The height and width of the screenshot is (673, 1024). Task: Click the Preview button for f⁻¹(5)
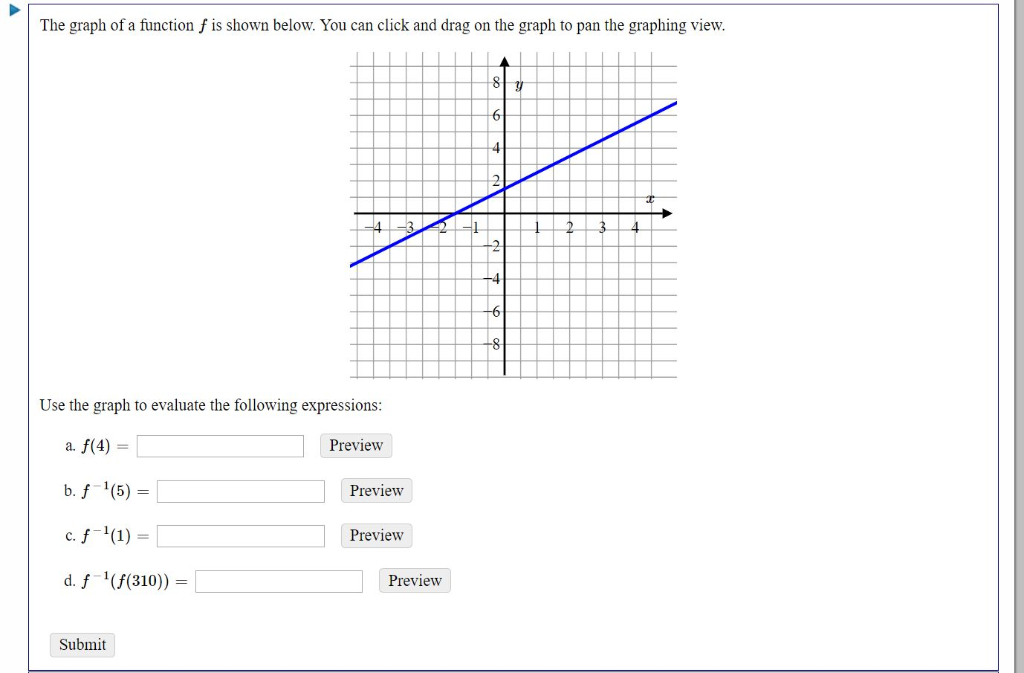[375, 490]
